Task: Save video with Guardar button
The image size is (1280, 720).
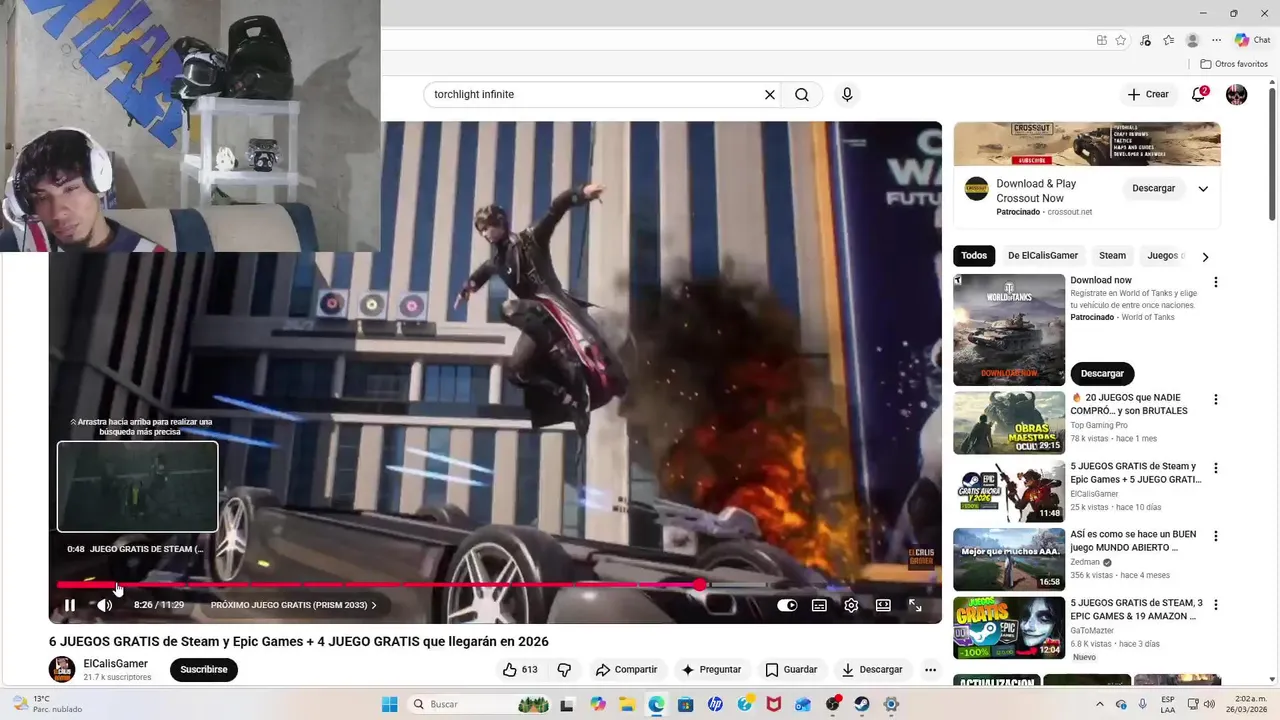Action: 791,670
